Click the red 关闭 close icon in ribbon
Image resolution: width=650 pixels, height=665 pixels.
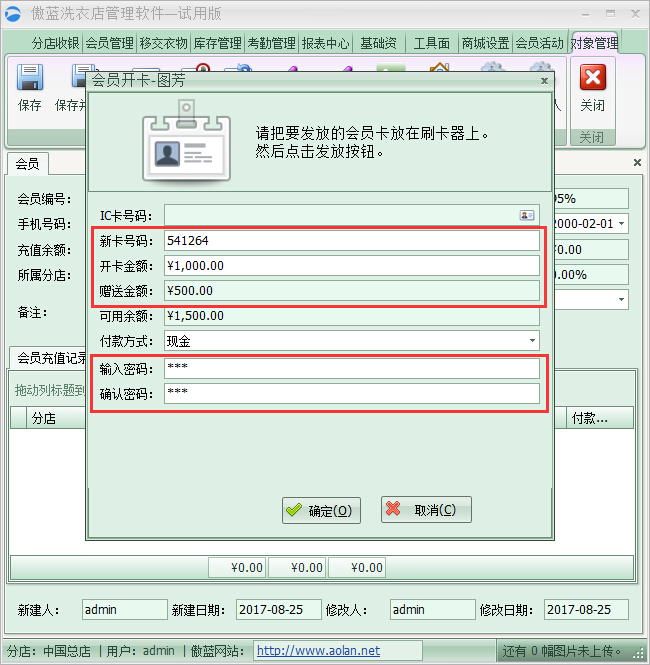(x=592, y=82)
